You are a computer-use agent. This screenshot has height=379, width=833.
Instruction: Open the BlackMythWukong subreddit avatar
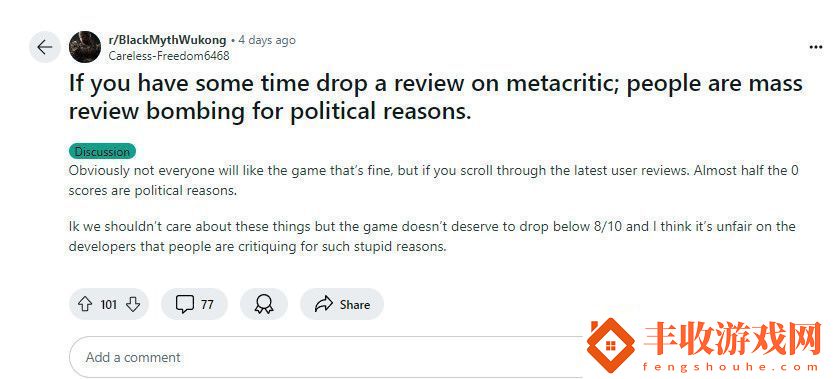point(84,47)
